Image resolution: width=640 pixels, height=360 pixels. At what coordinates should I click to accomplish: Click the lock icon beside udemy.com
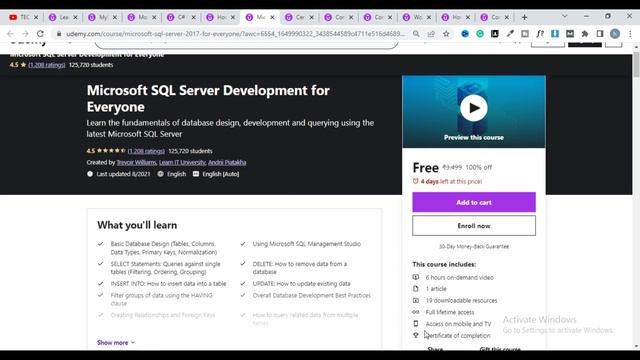(59, 34)
